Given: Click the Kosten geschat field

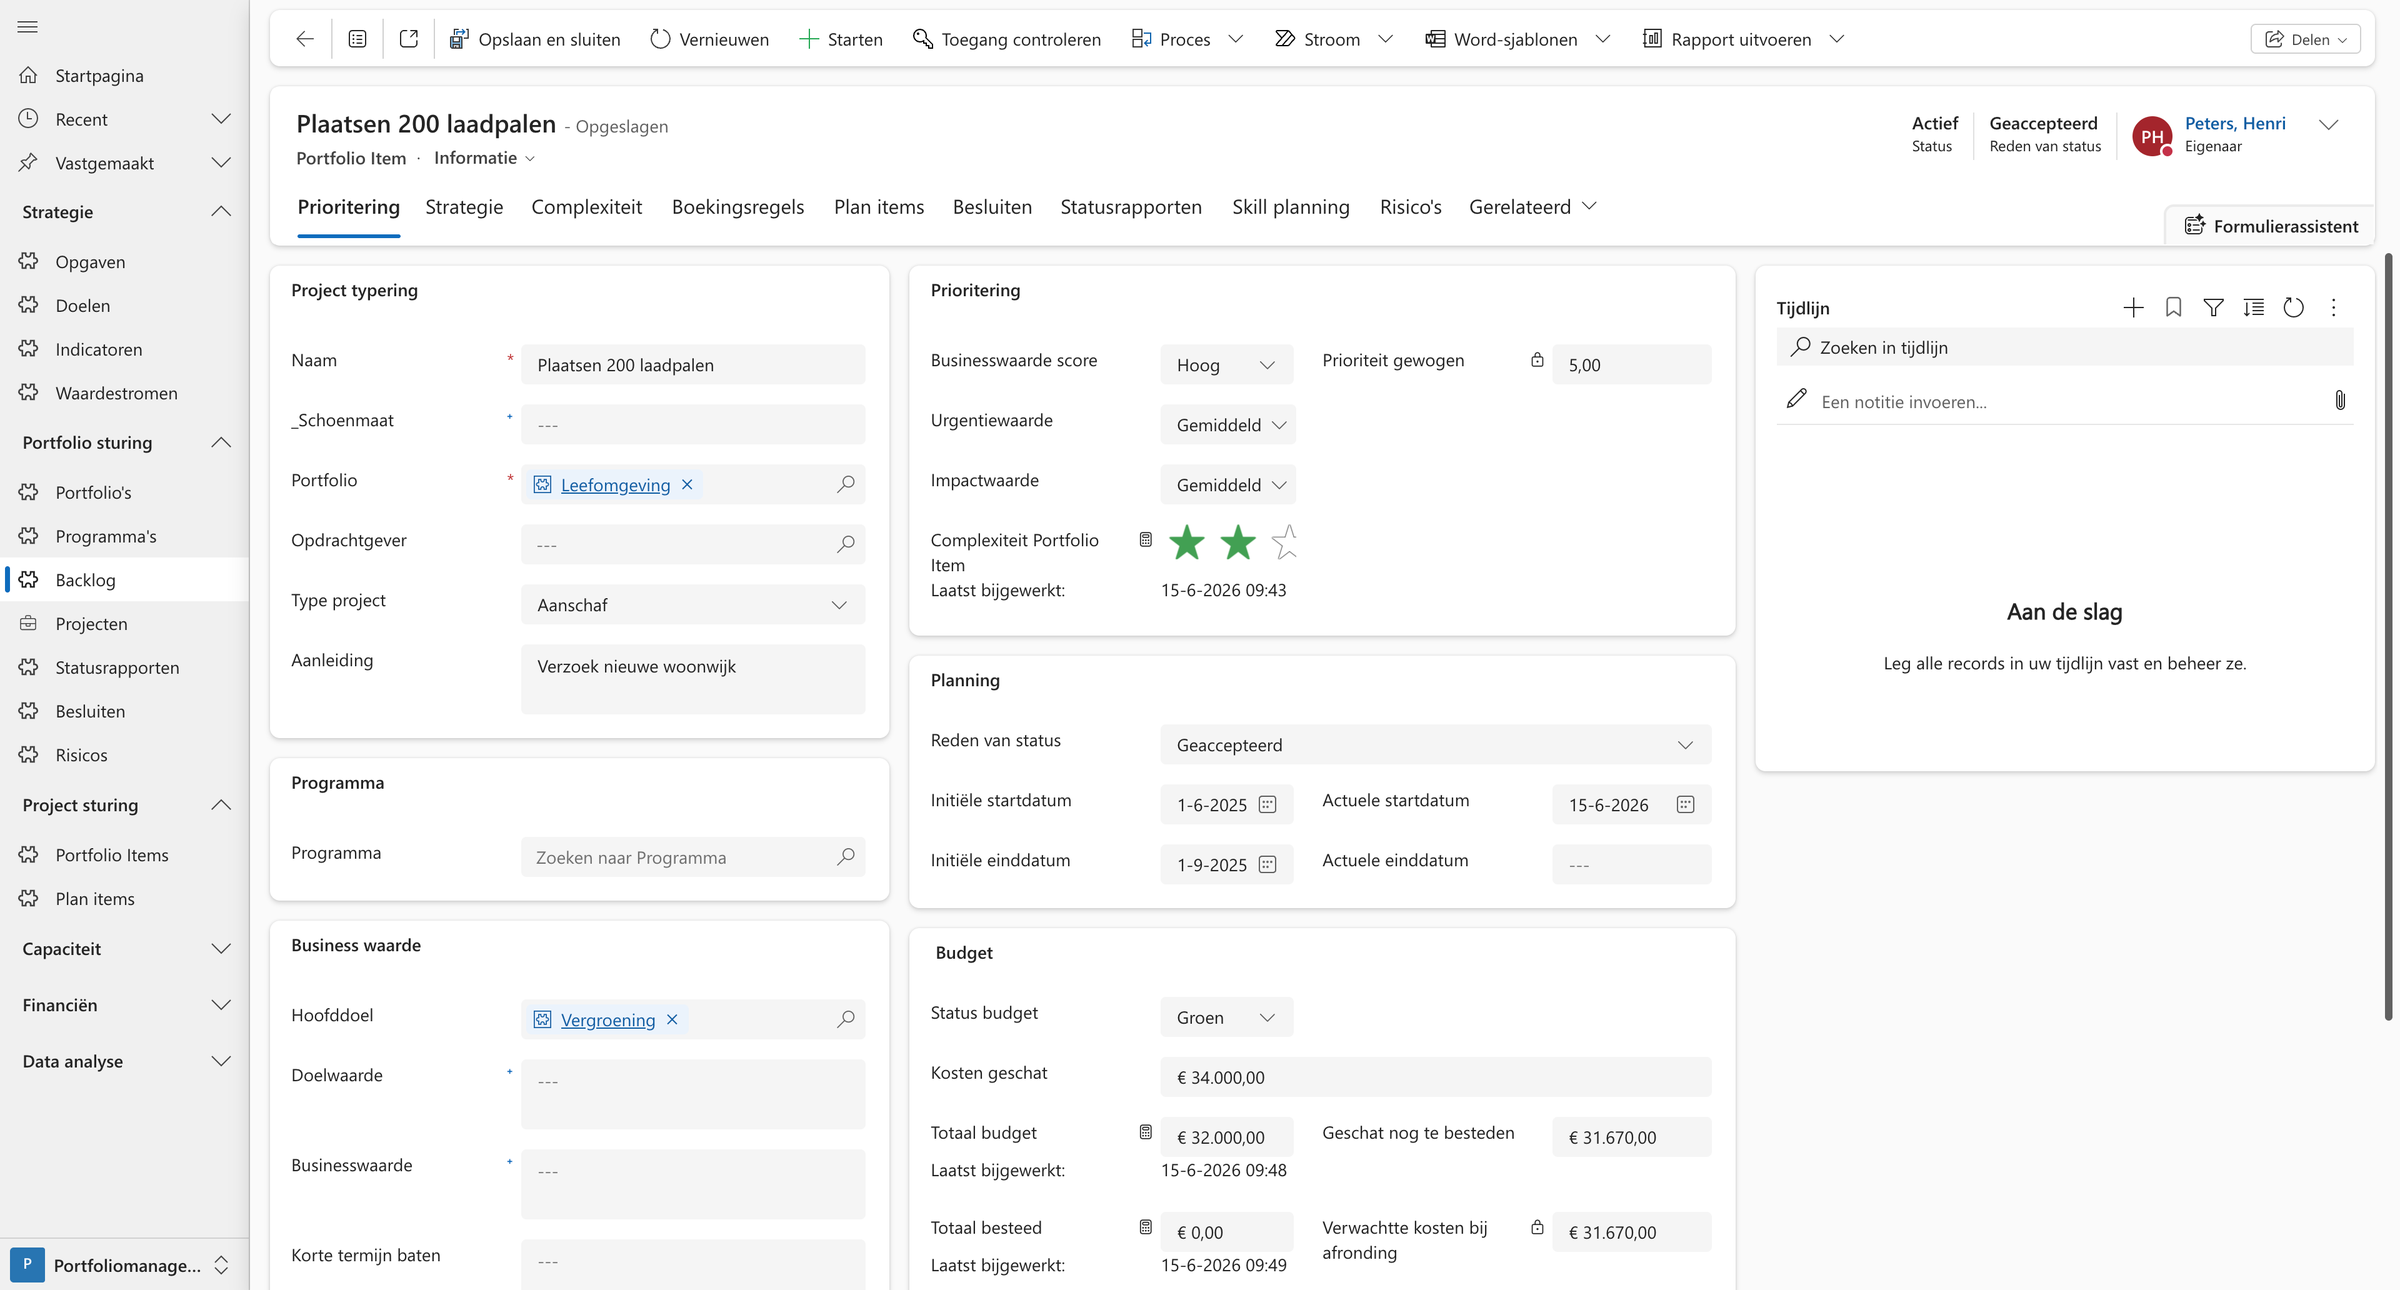Looking at the screenshot, I should [1436, 1077].
